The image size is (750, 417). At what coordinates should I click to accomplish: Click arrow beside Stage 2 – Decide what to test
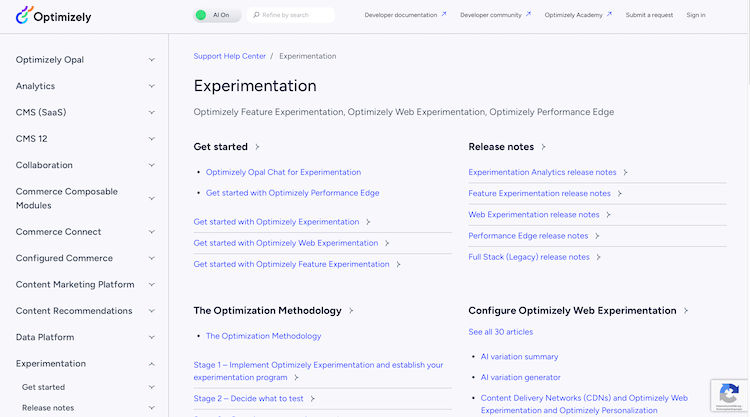(x=312, y=399)
